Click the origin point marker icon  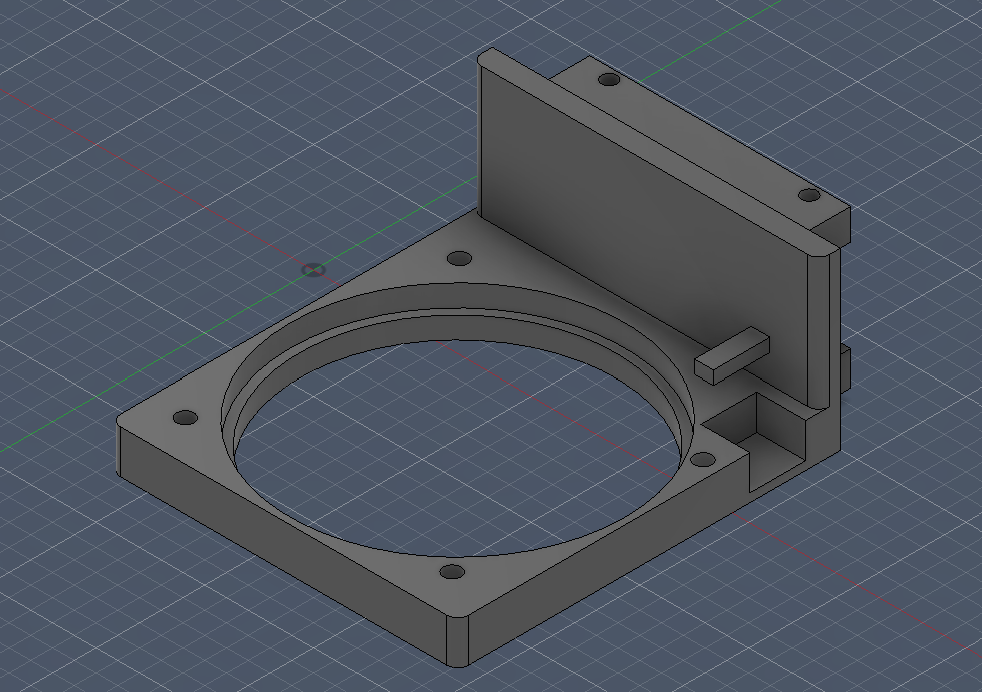pos(312,269)
